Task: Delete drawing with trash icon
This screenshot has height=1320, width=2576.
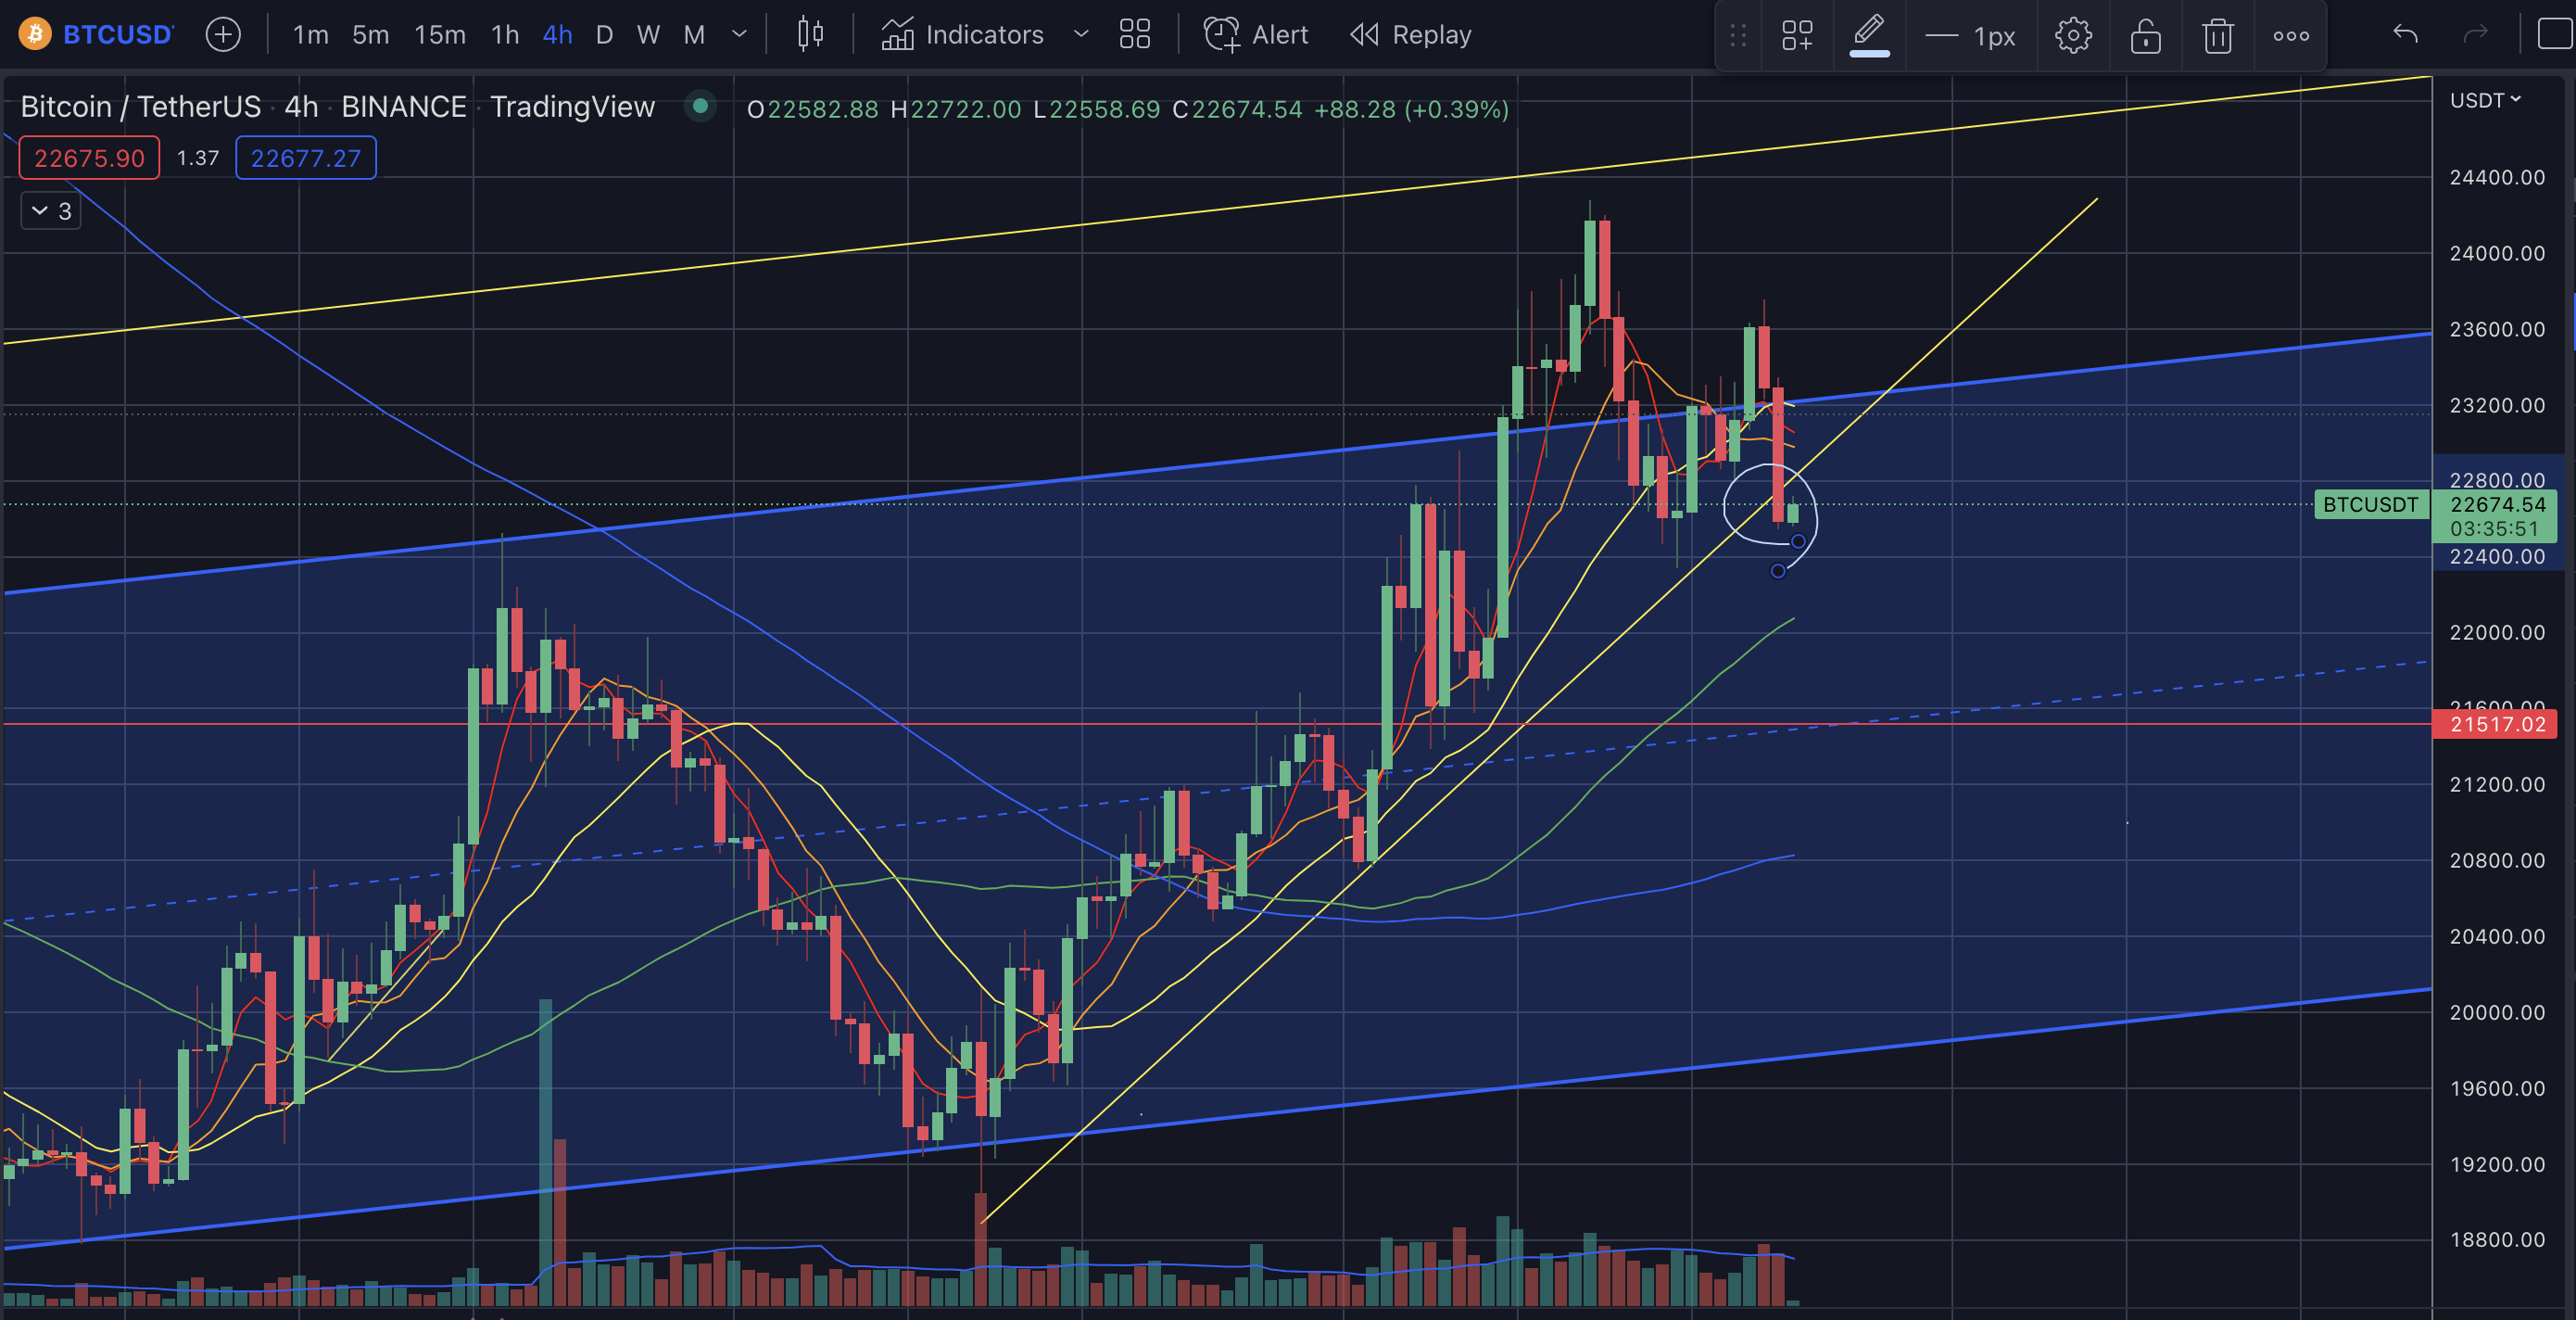Action: 2218,36
